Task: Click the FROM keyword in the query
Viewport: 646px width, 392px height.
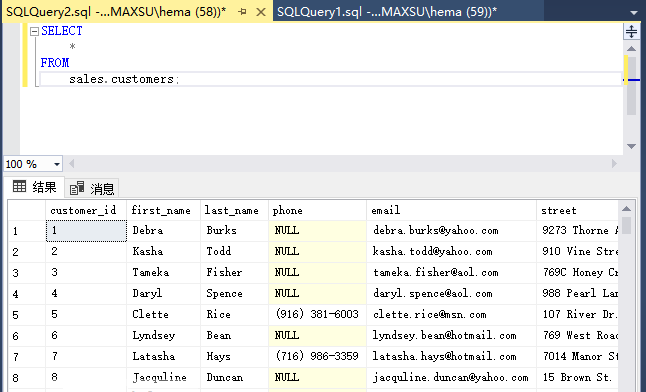Action: click(55, 63)
